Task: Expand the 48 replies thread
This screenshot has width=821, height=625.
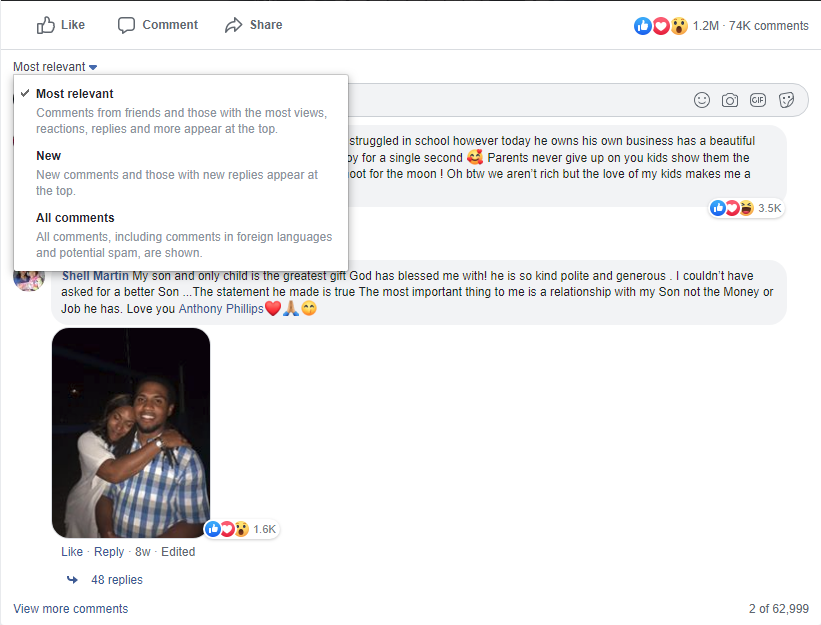Action: click(x=117, y=580)
